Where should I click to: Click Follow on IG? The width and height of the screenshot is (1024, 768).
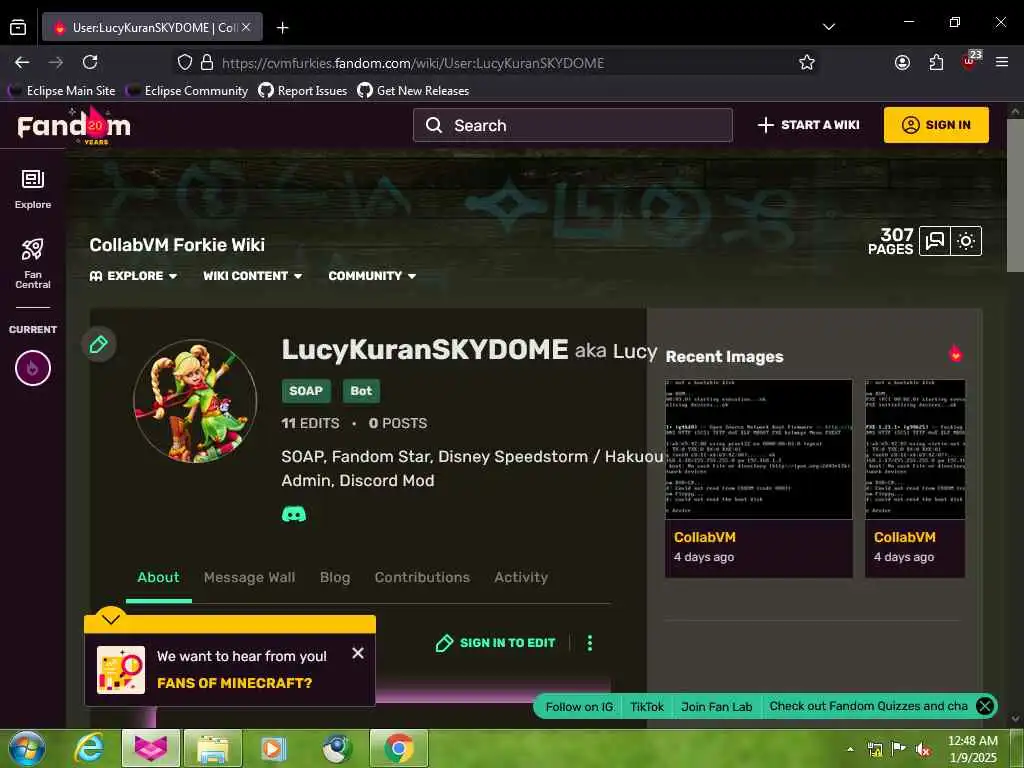point(579,707)
